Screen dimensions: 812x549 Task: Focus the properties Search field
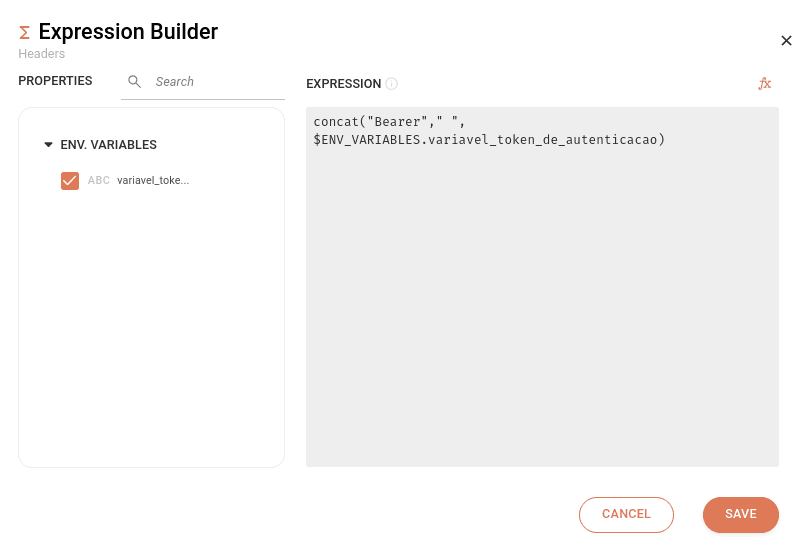click(x=215, y=82)
